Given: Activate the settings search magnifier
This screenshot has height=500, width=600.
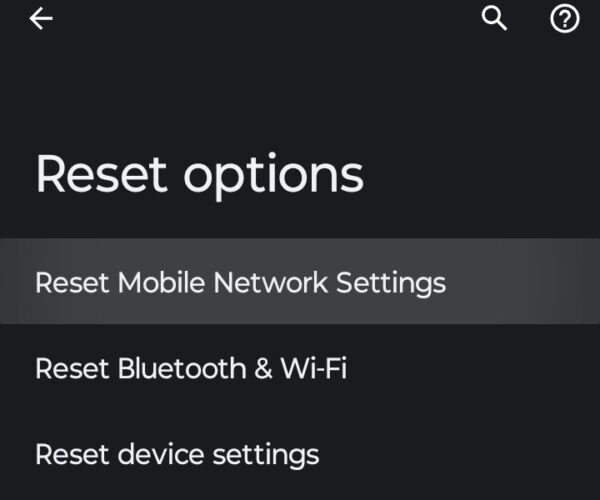Looking at the screenshot, I should [495, 18].
